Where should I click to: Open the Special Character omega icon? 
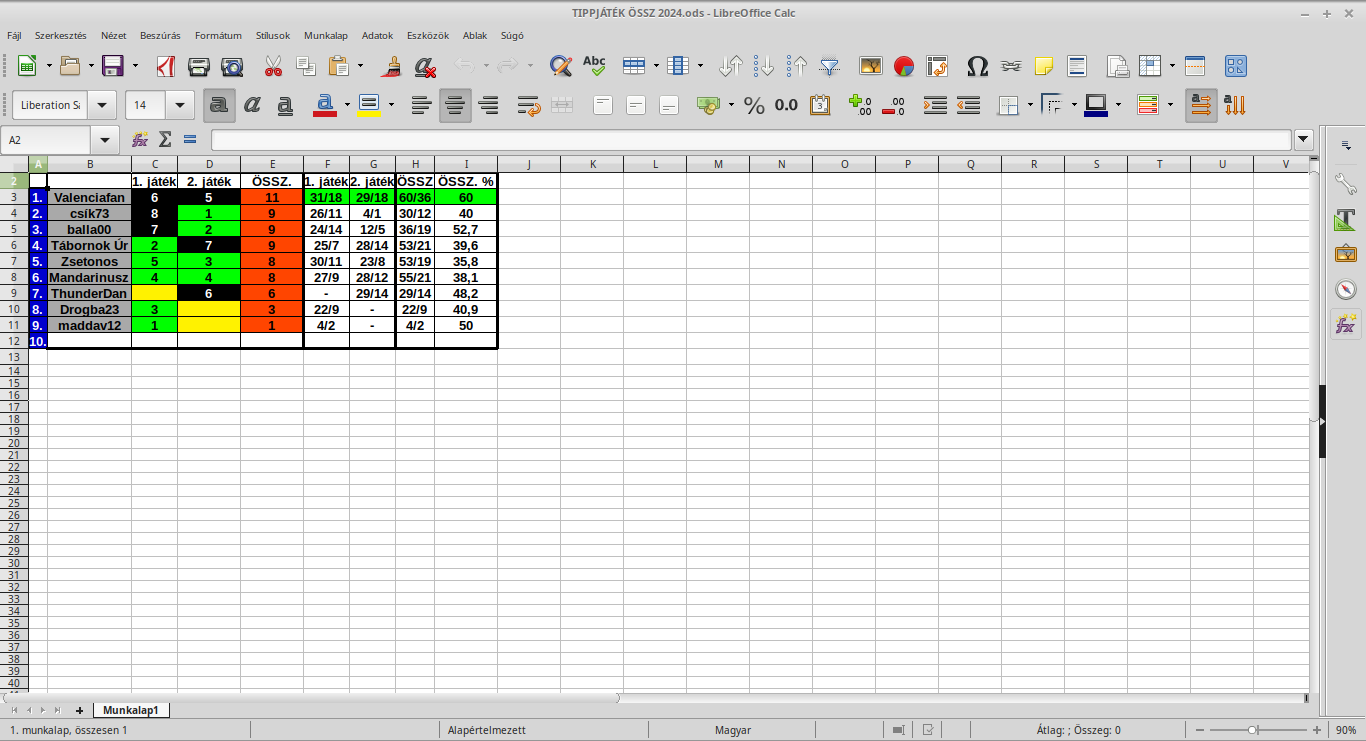pos(978,66)
